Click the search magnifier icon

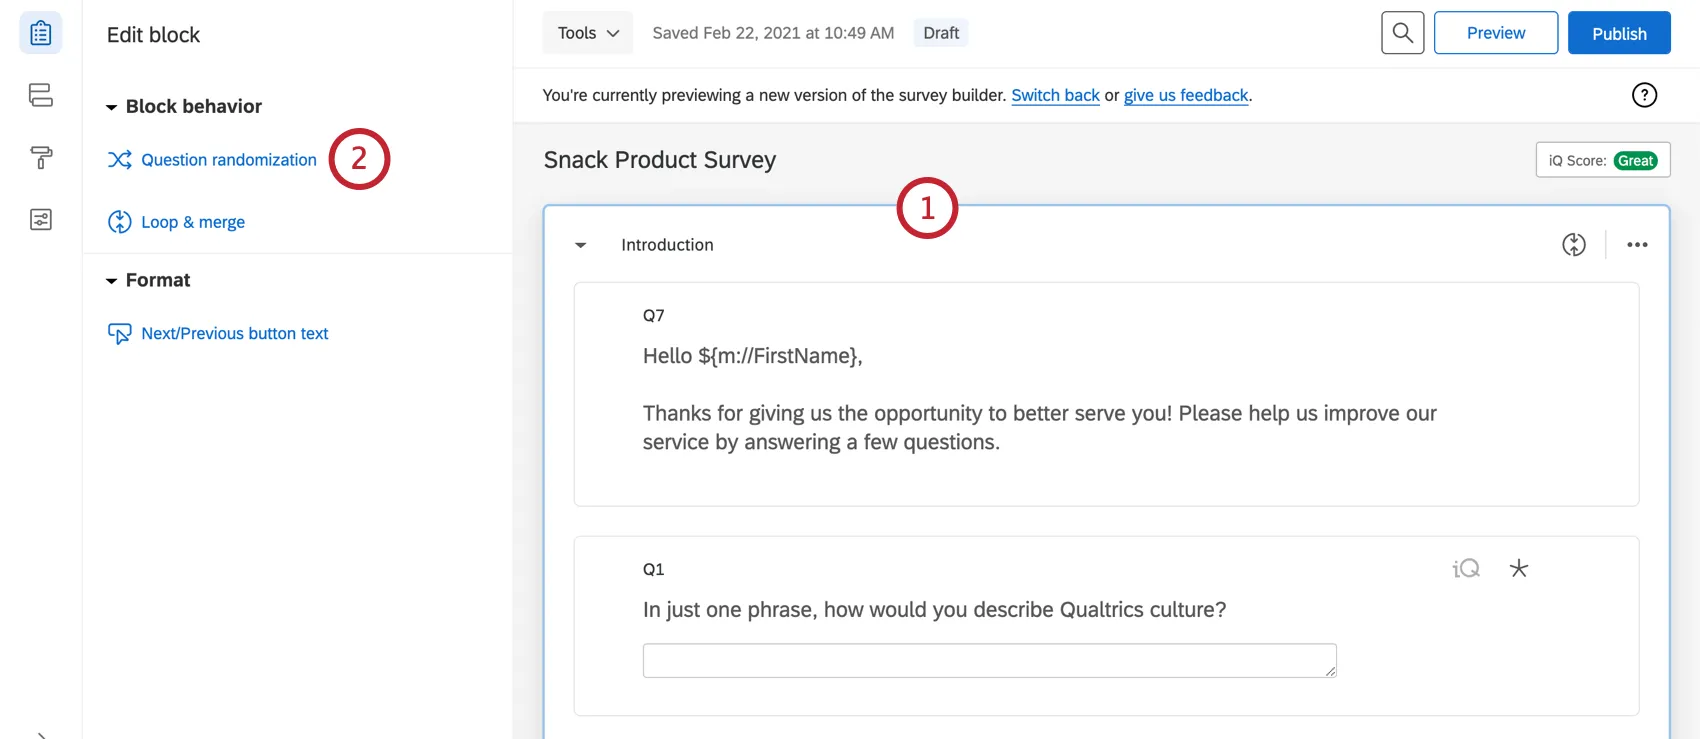1402,33
